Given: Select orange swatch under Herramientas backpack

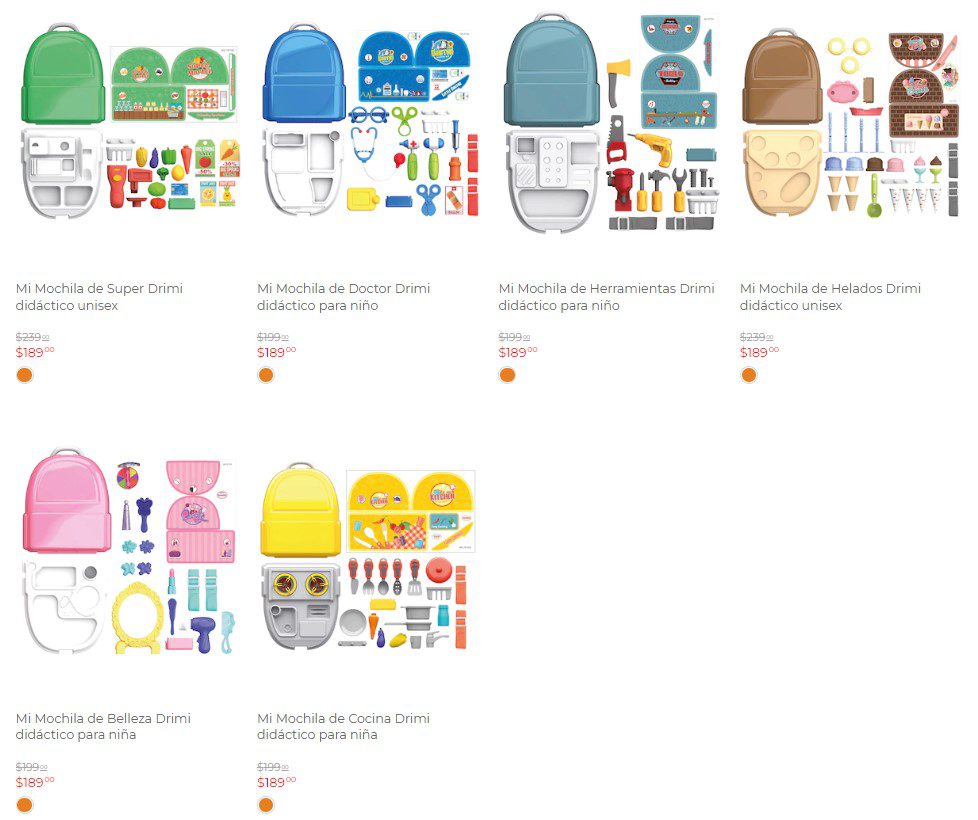Looking at the screenshot, I should (507, 375).
